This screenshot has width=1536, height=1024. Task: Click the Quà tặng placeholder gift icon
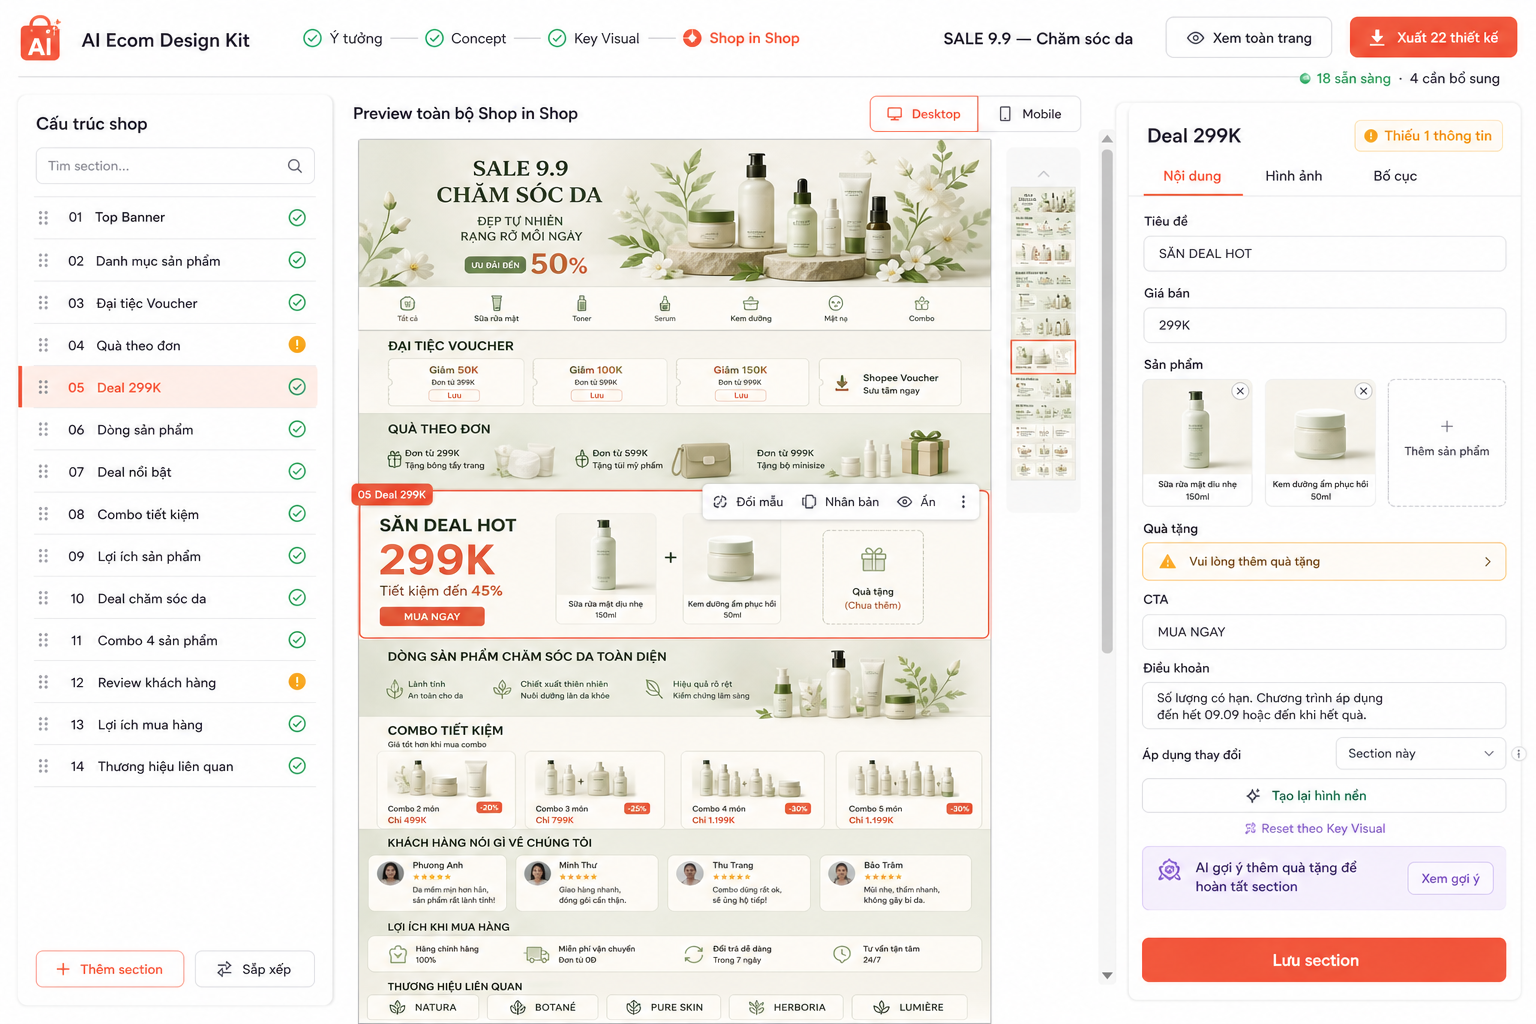pyautogui.click(x=873, y=559)
